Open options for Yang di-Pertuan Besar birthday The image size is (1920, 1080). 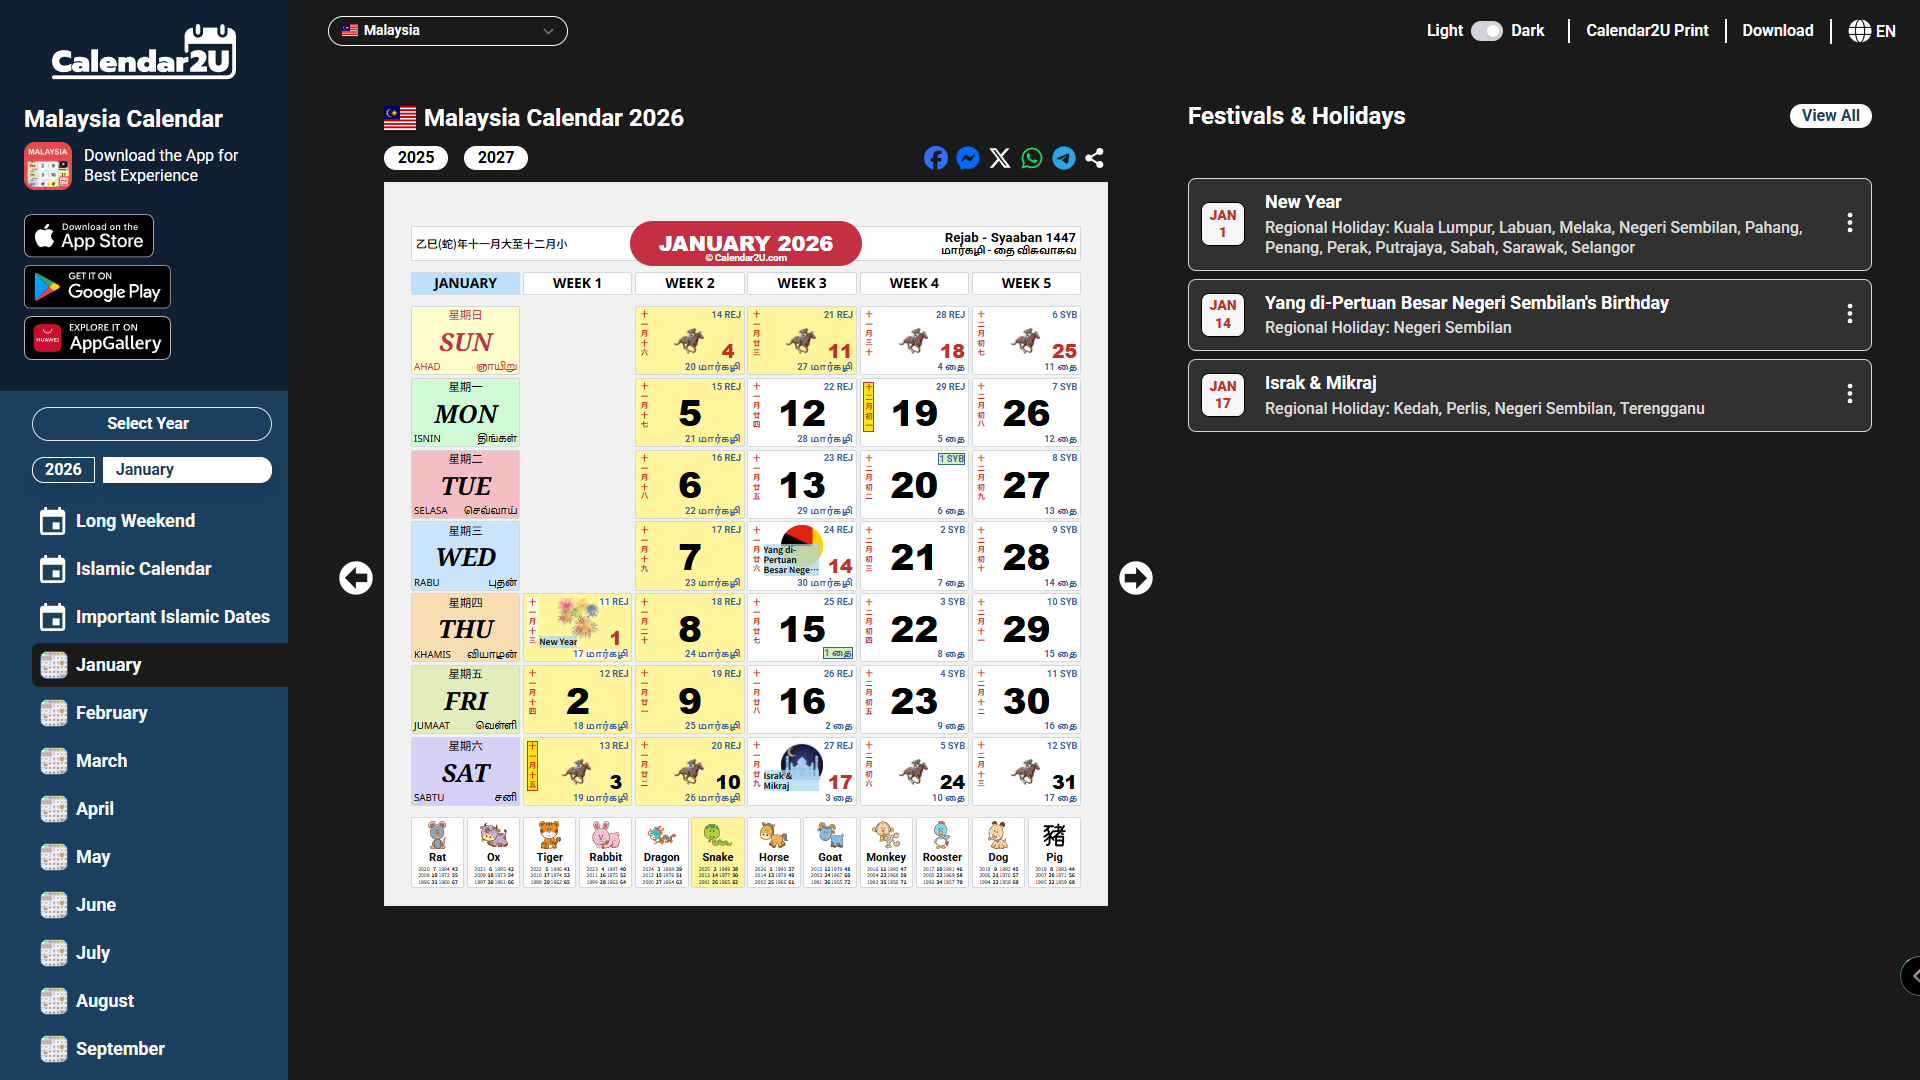tap(1849, 314)
